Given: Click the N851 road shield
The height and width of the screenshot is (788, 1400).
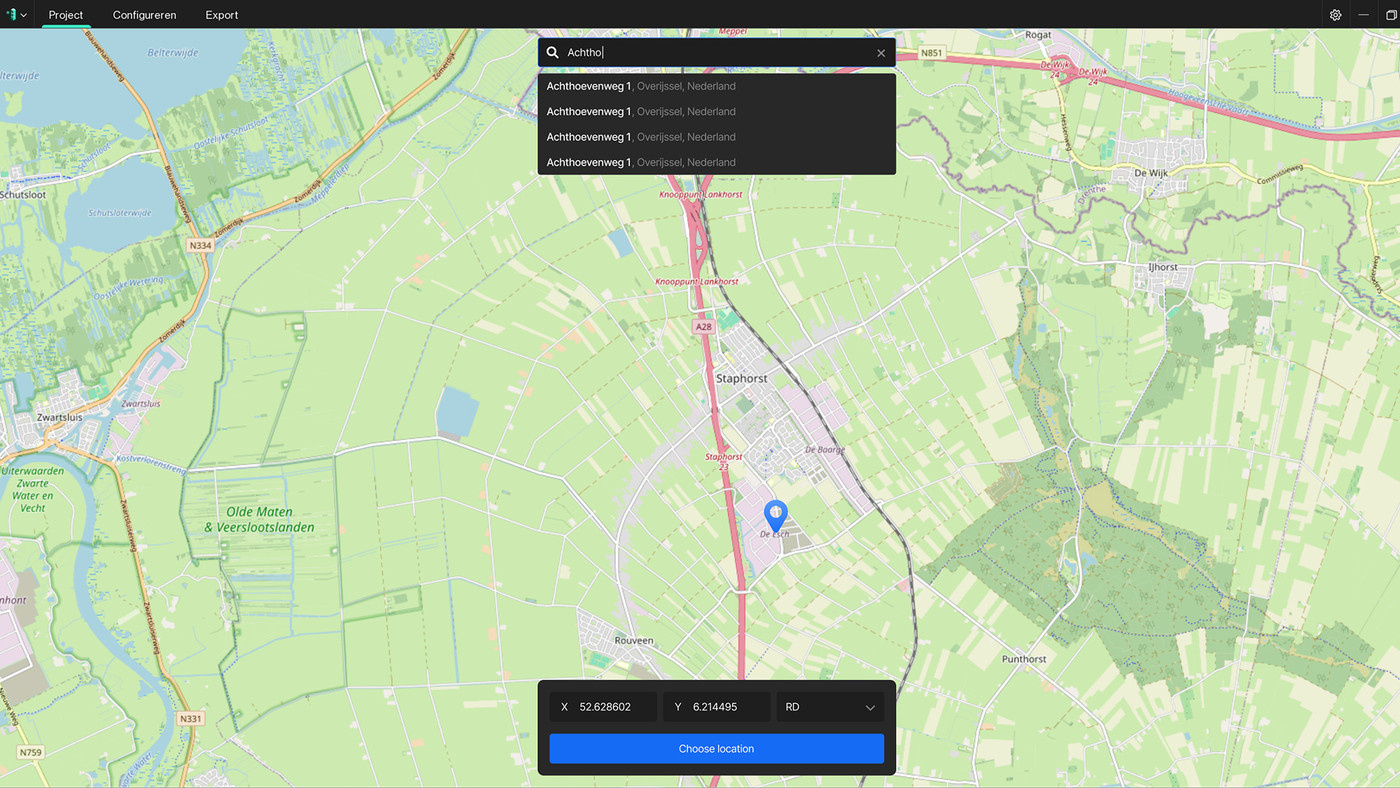Looking at the screenshot, I should 931,52.
